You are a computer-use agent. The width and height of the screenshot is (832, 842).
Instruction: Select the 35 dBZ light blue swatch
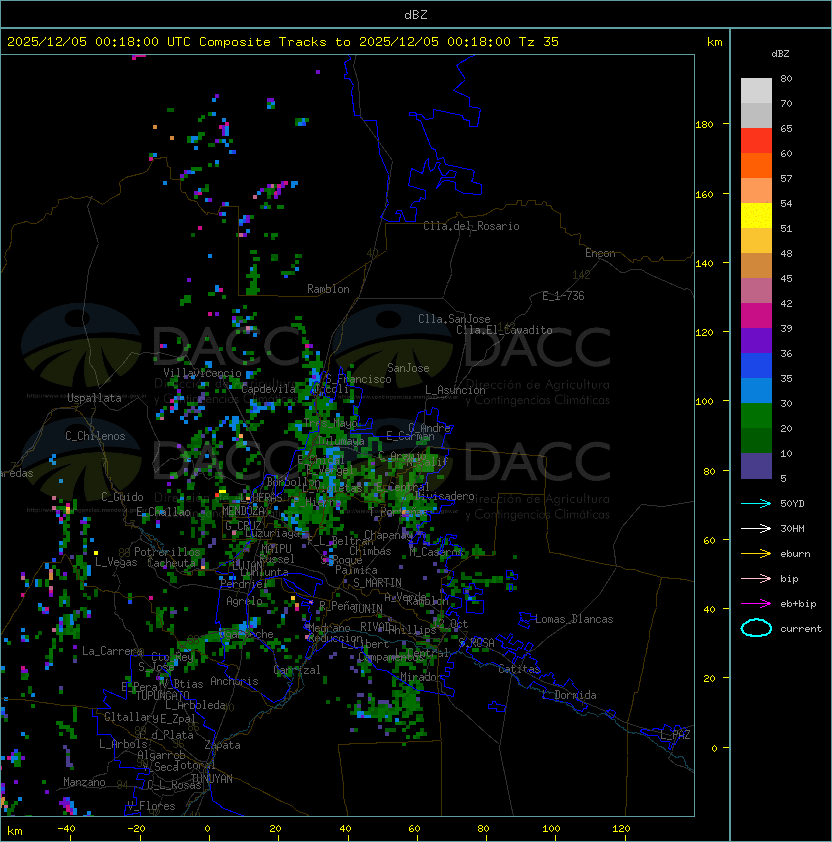[756, 390]
